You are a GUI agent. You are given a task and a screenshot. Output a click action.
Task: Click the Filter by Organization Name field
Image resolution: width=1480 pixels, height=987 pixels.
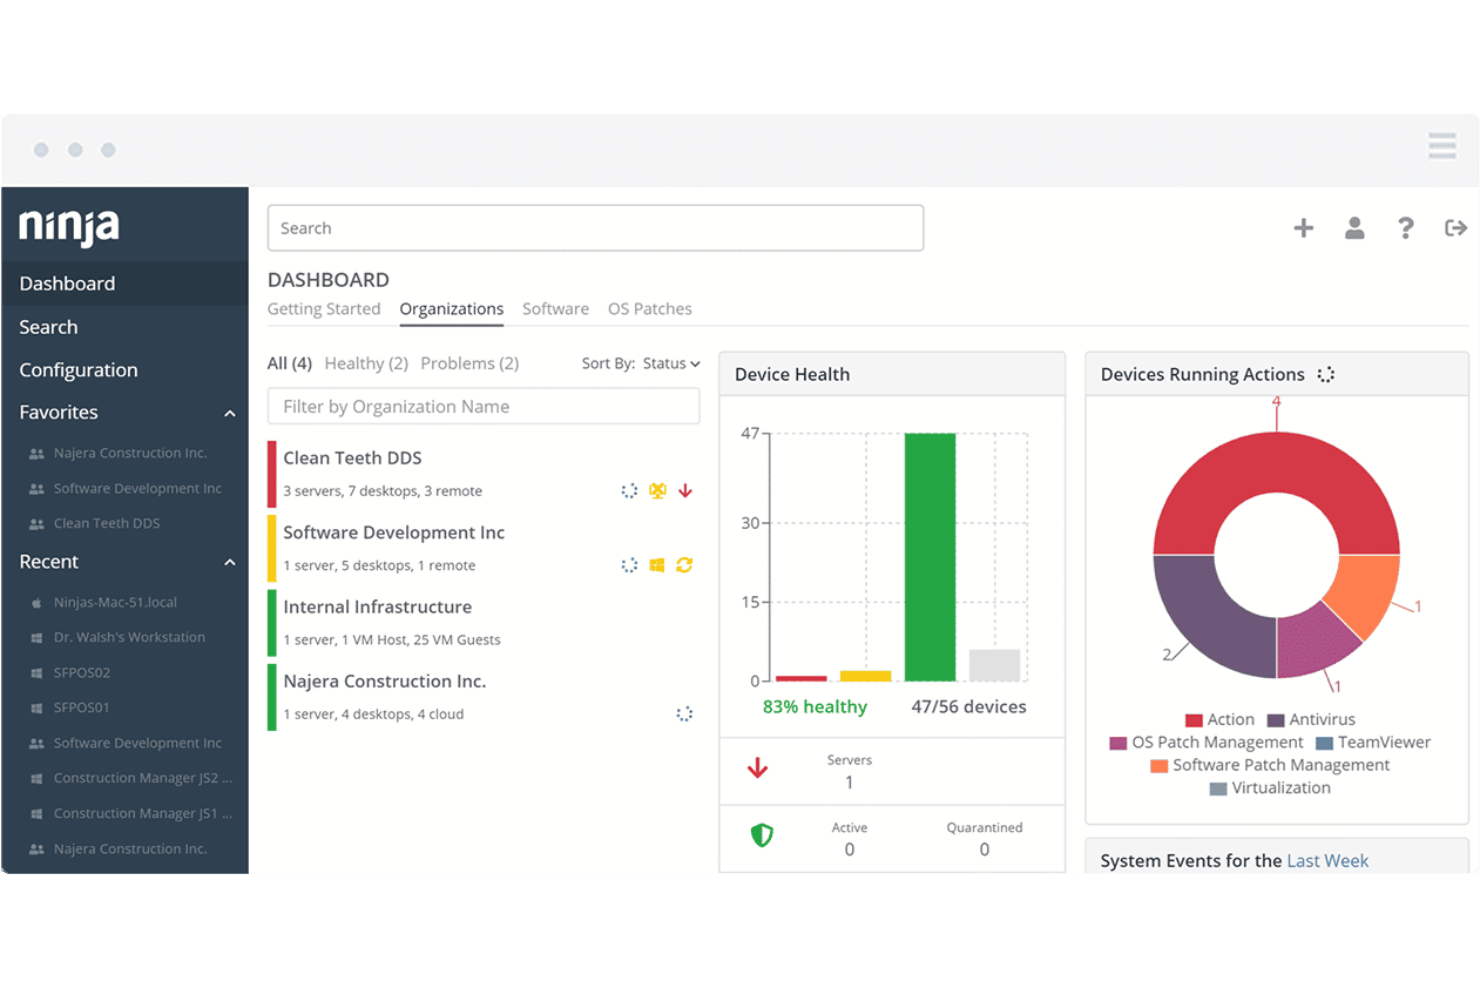(483, 407)
